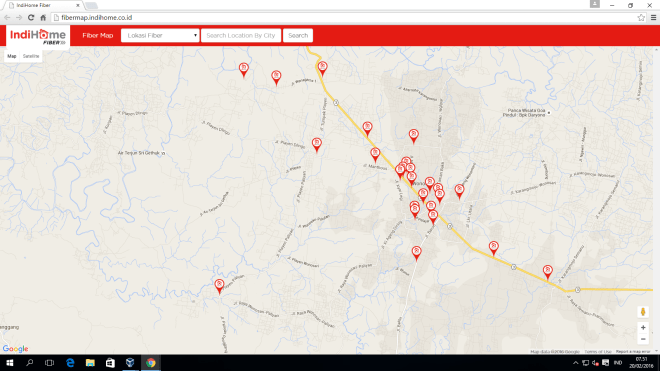
Task: Launch Microsoft Edge from taskbar
Action: [70, 363]
